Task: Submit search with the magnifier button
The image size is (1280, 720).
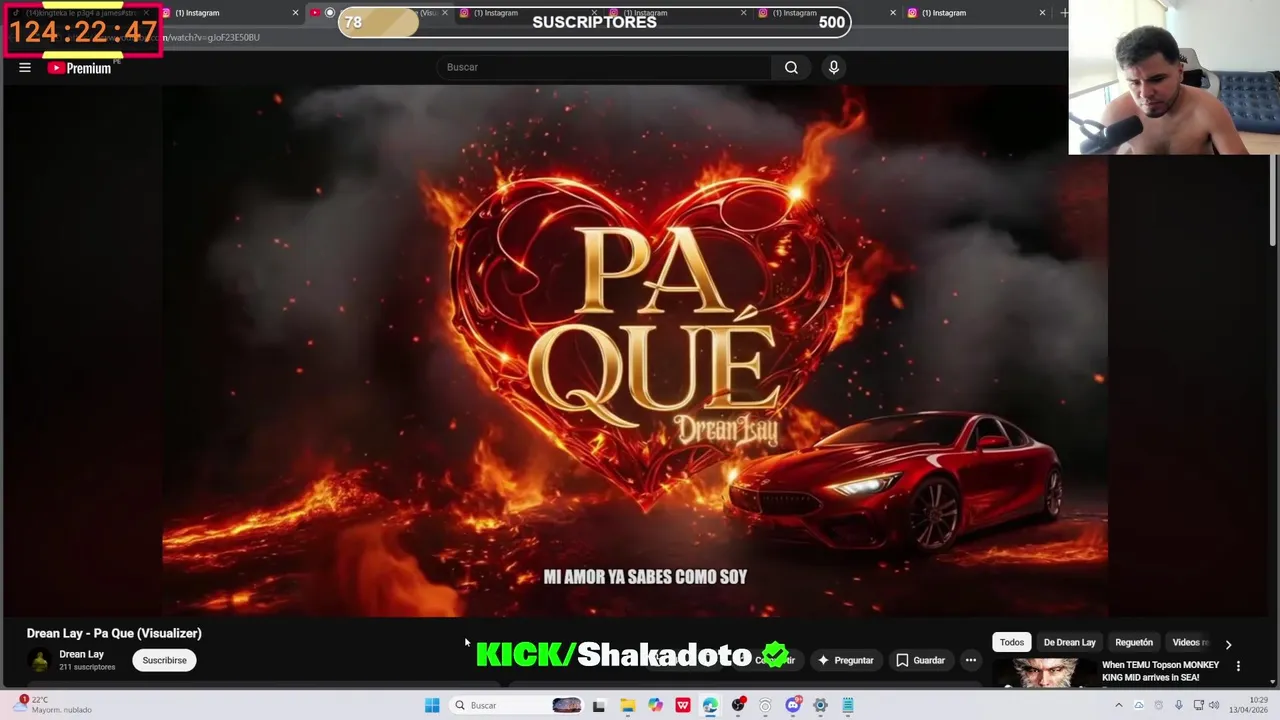Action: tap(791, 67)
